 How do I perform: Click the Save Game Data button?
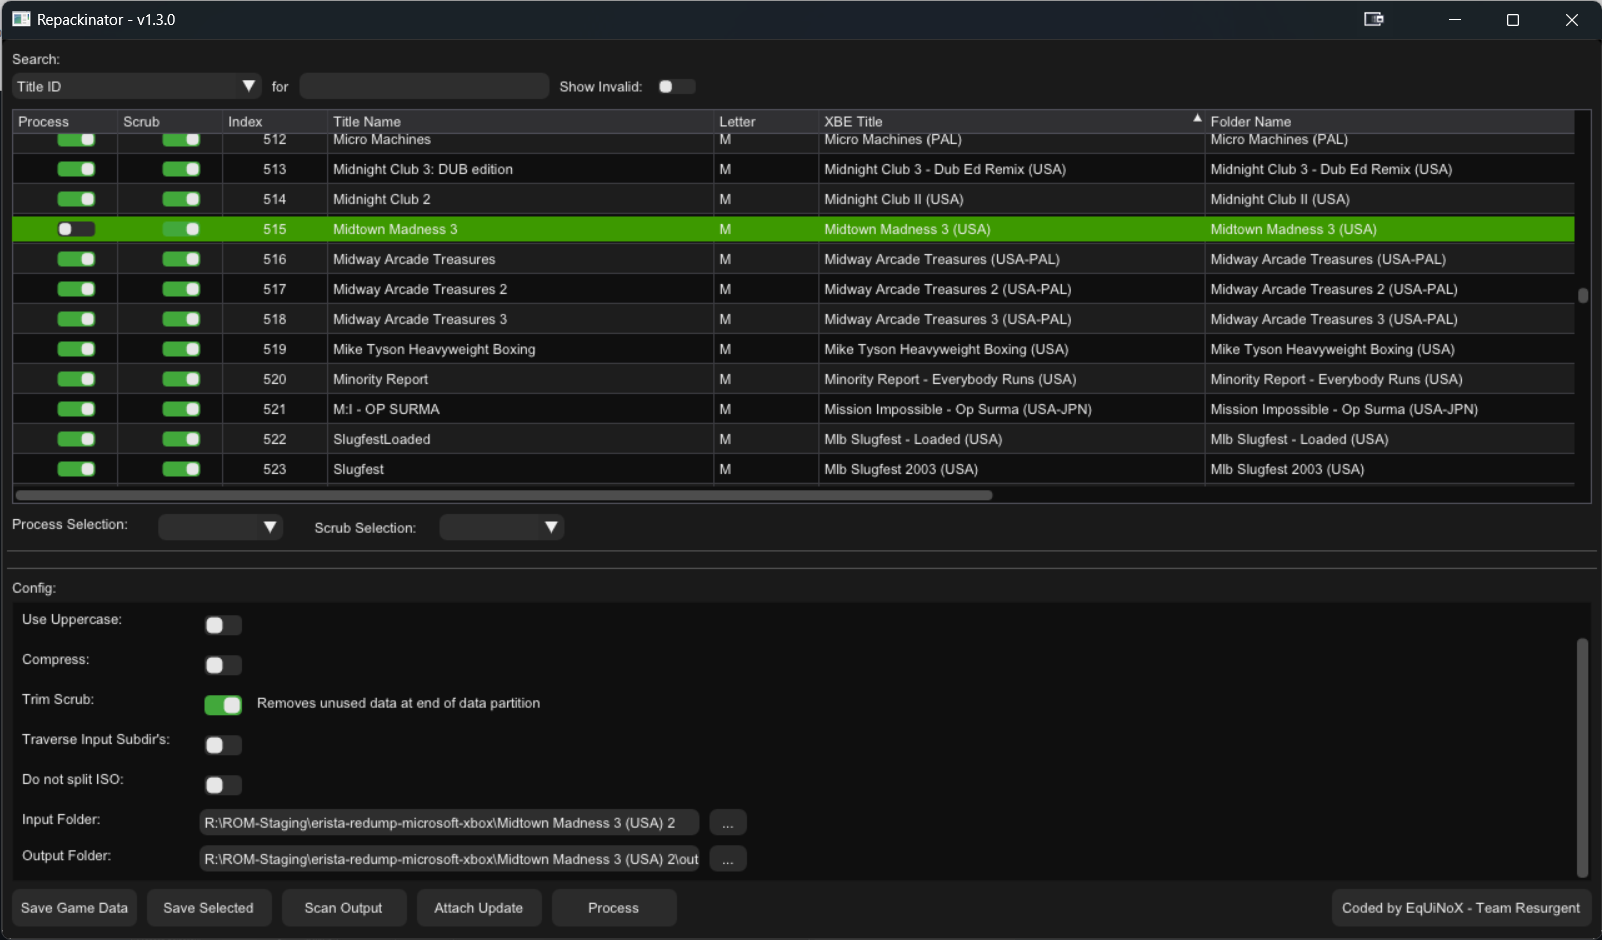coord(74,908)
